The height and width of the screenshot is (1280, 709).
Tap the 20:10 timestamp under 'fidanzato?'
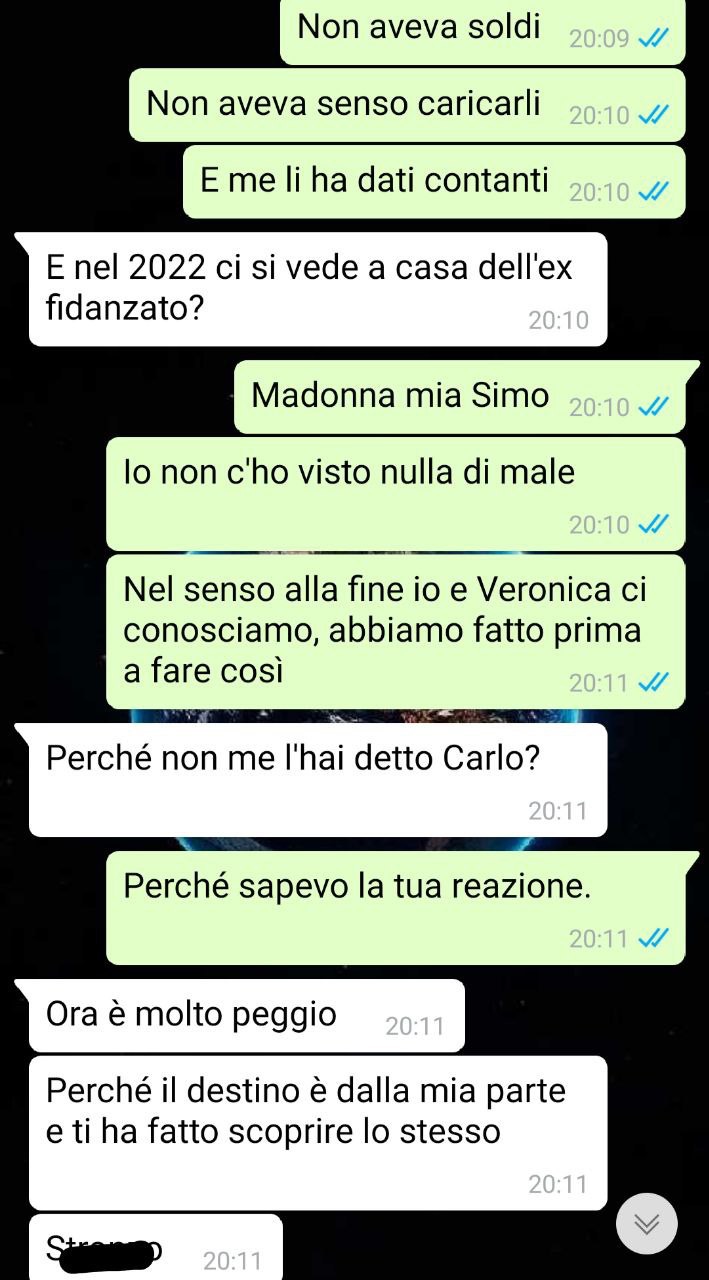point(558,320)
